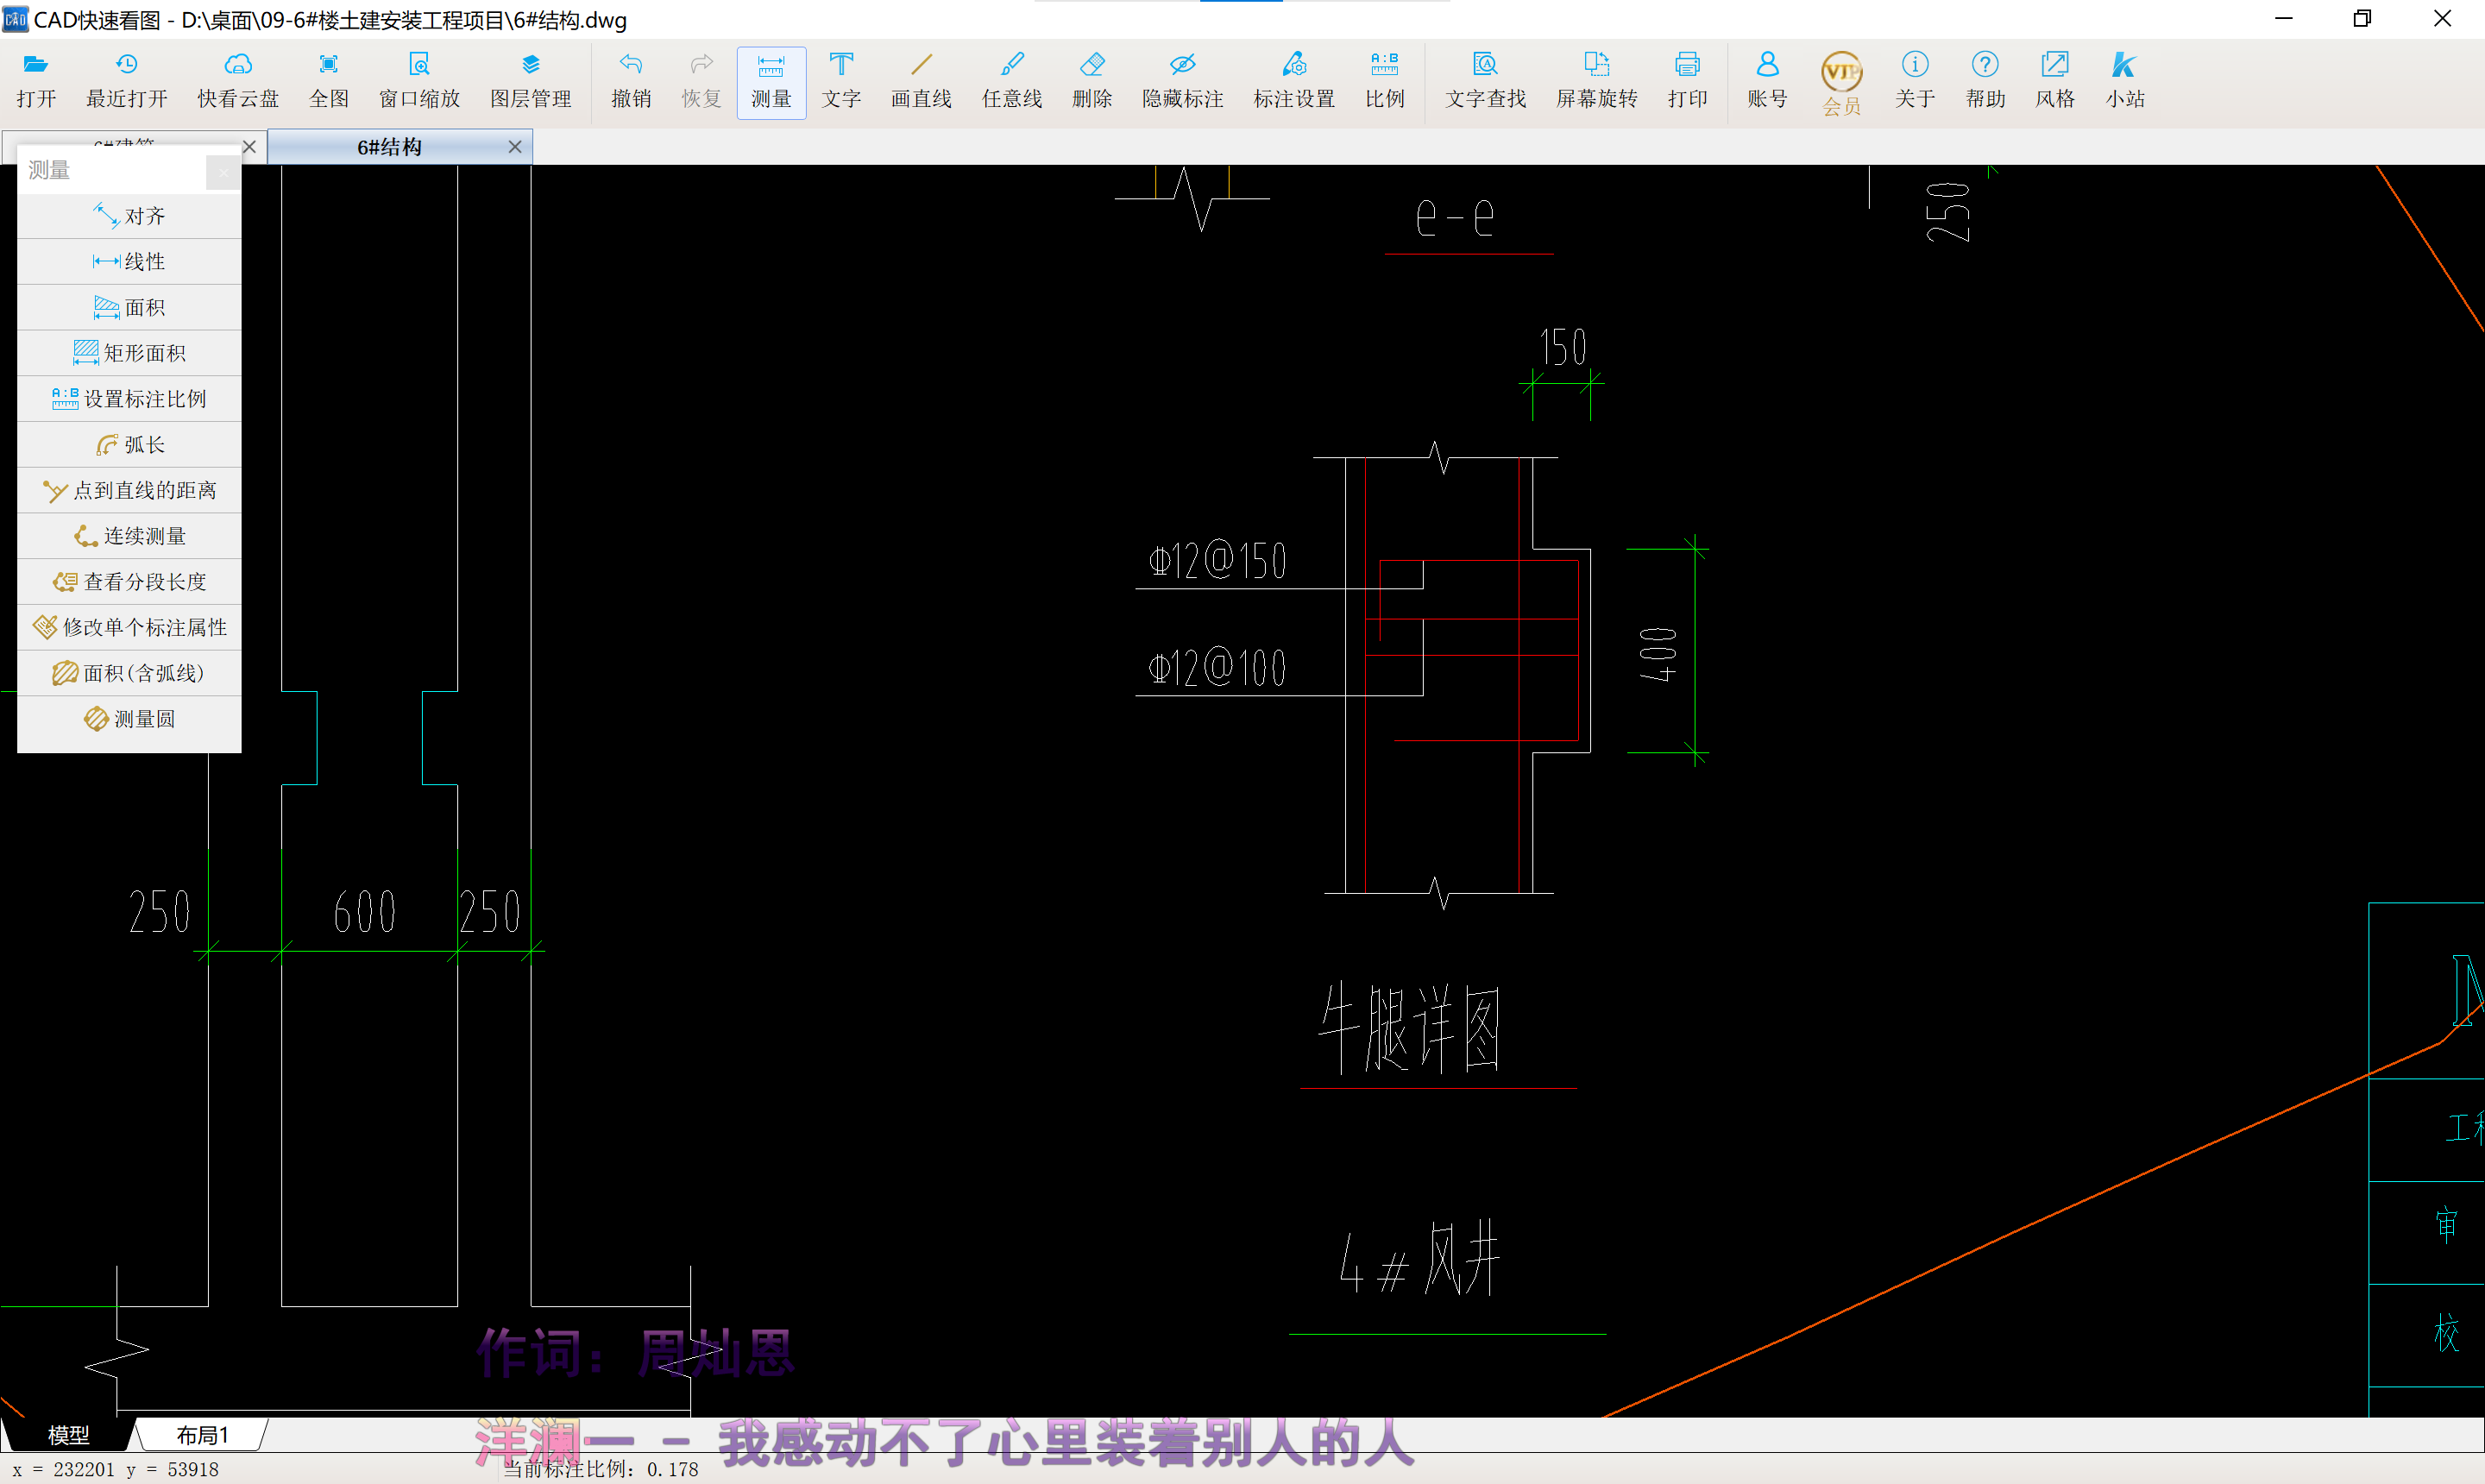
Task: Click the 4#风井 label
Action: click(1419, 1257)
